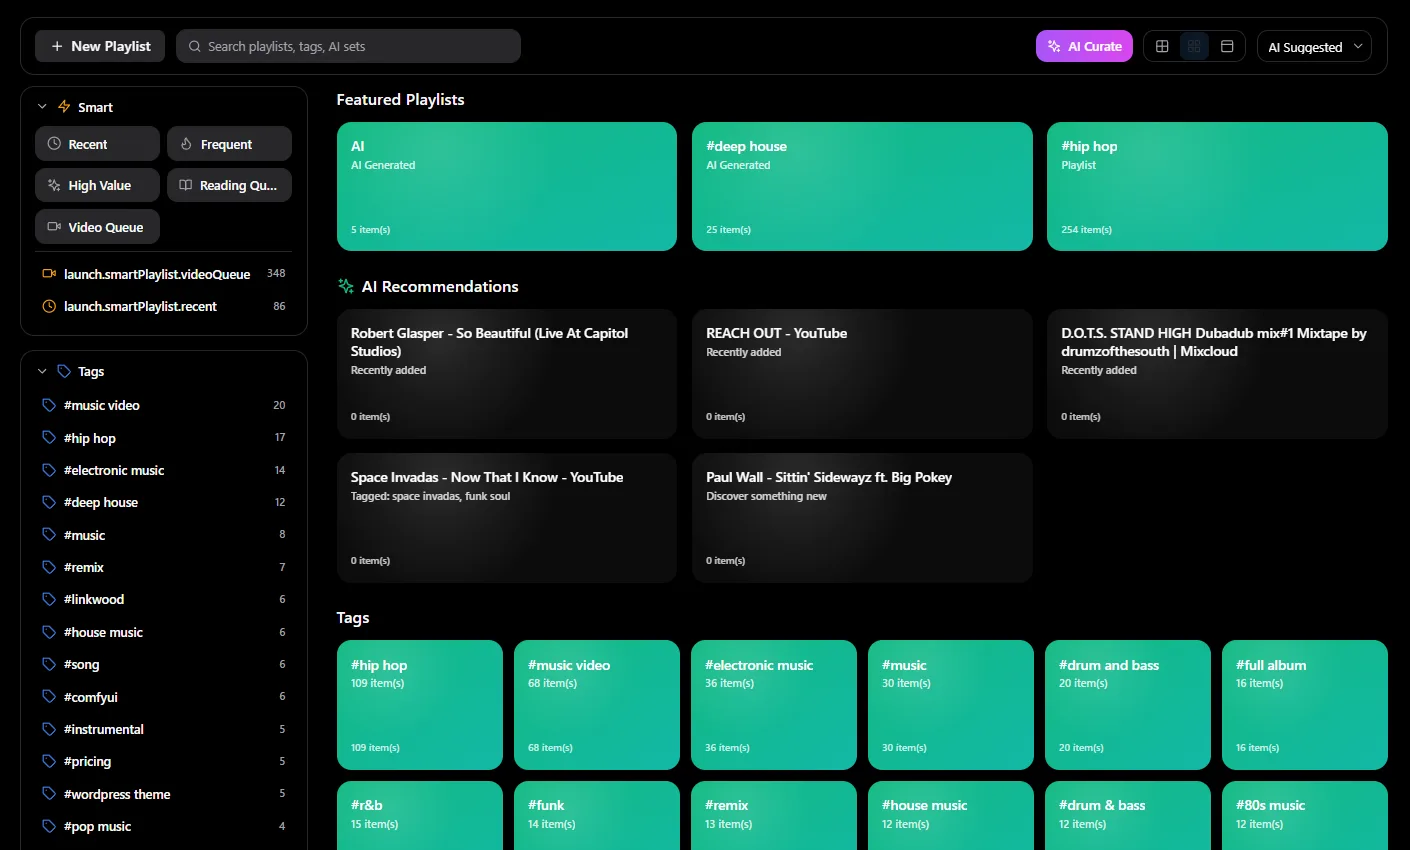The width and height of the screenshot is (1410, 850).
Task: Open launch.smartPlaylist.videoQueue entry
Action: 164,274
